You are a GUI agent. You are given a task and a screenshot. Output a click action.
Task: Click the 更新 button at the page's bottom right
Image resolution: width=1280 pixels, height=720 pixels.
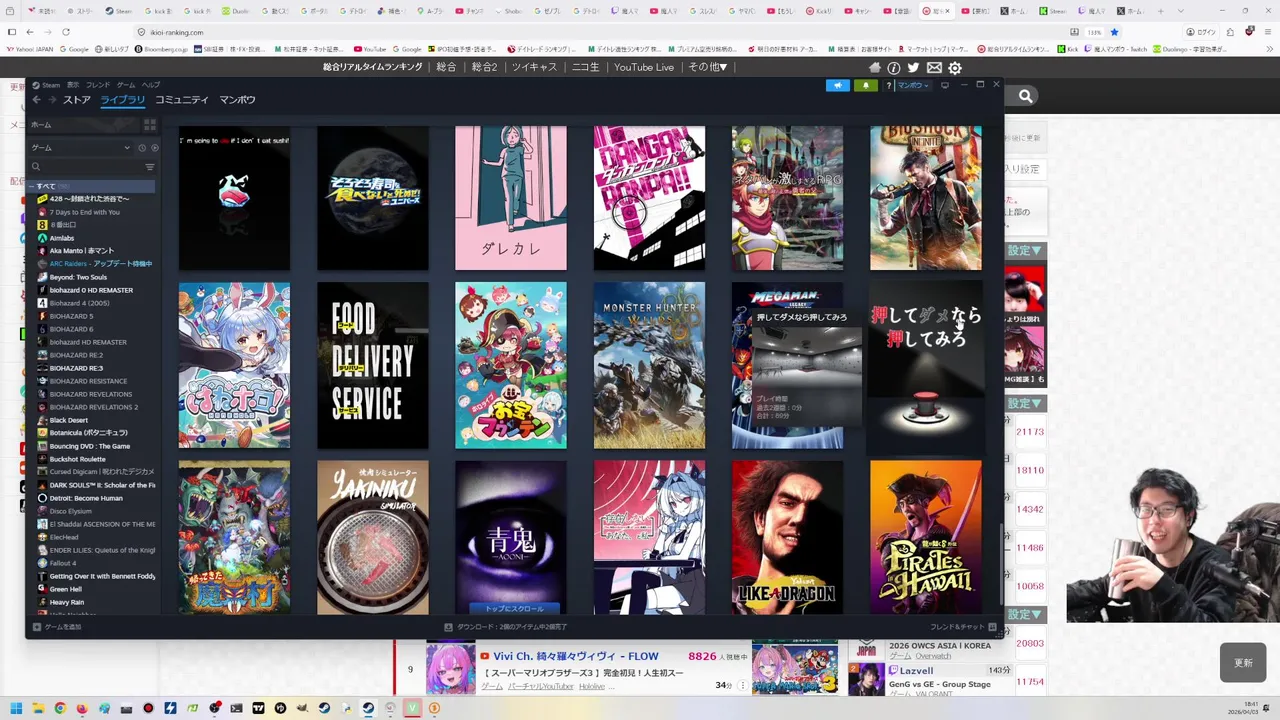click(x=1243, y=663)
